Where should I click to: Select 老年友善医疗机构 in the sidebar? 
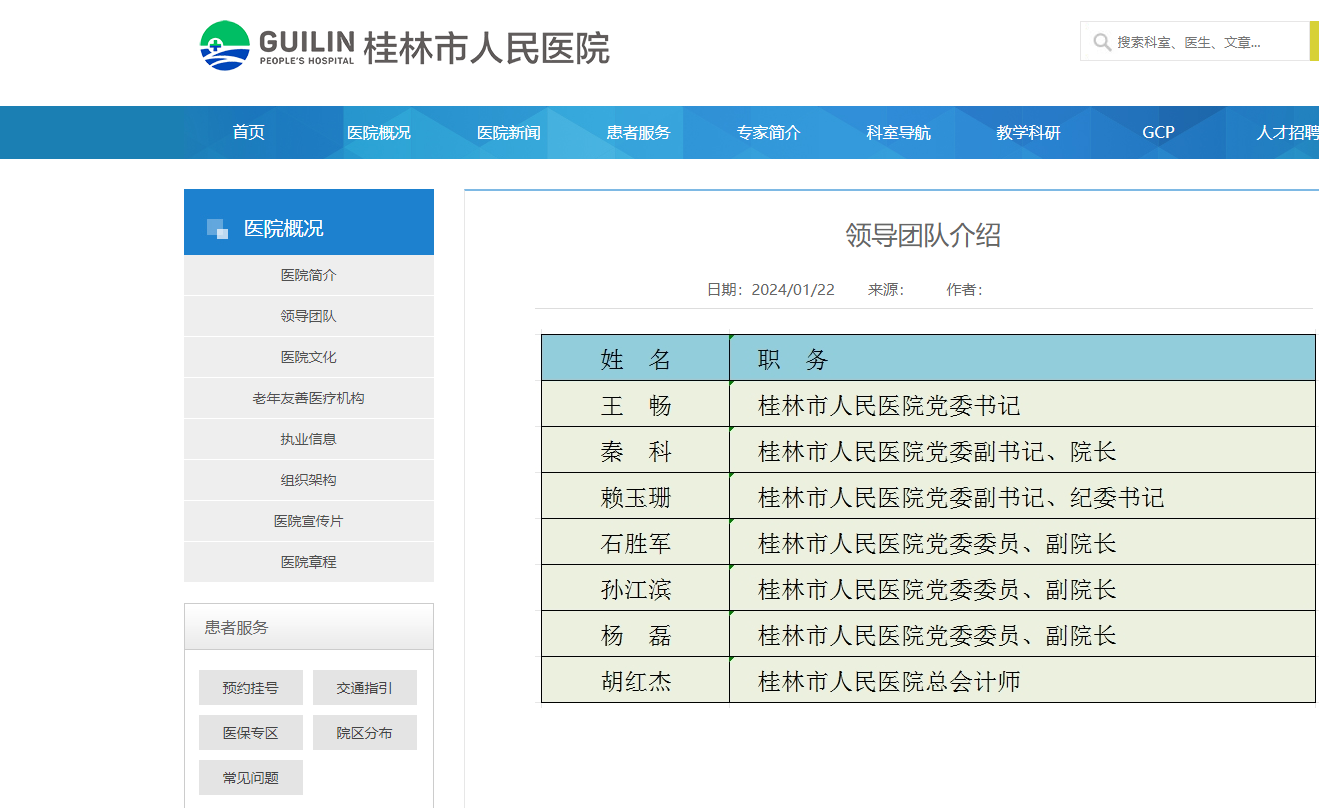pyautogui.click(x=309, y=398)
